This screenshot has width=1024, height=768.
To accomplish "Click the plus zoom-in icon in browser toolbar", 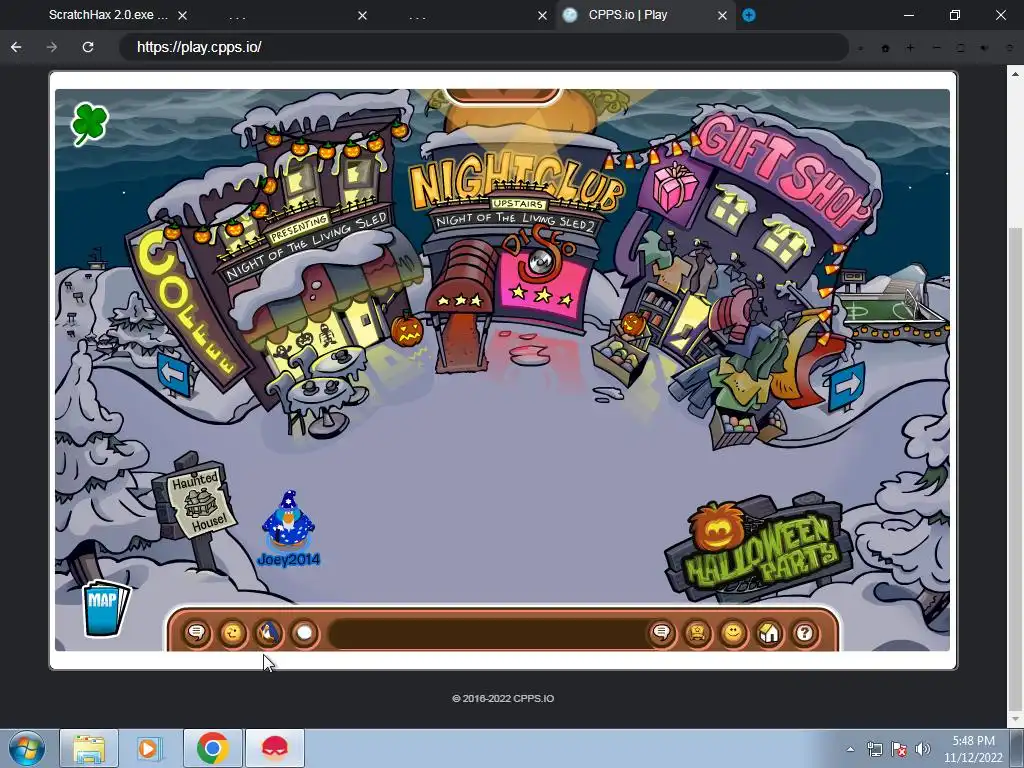I will (x=910, y=48).
